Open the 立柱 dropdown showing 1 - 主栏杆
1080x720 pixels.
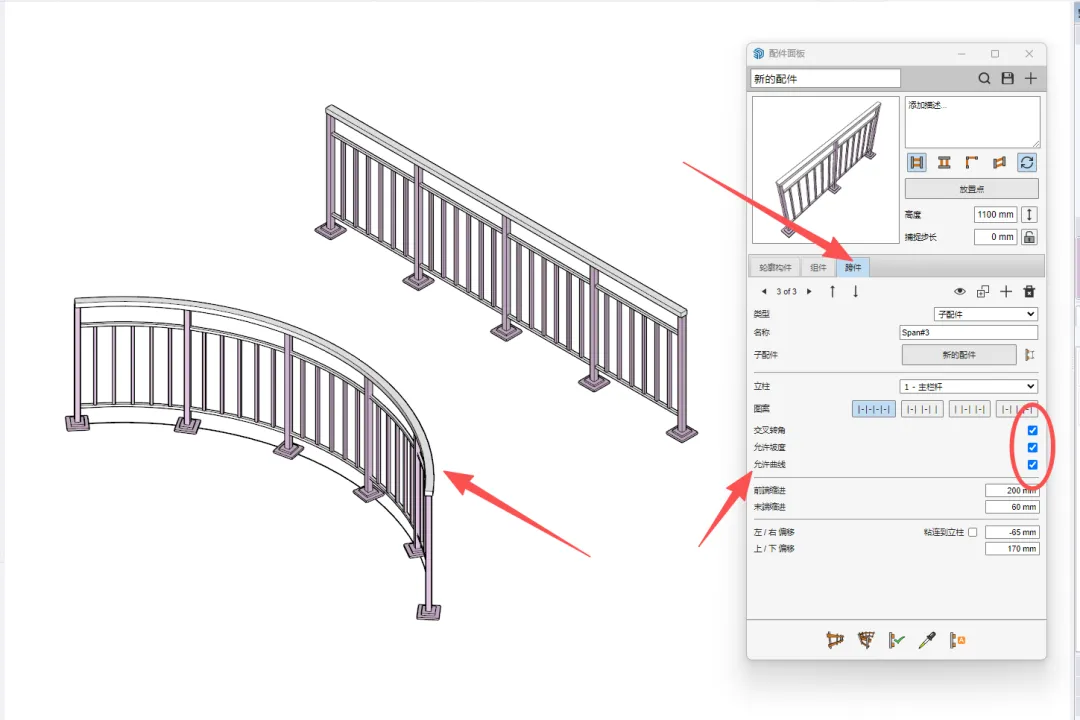tap(968, 387)
